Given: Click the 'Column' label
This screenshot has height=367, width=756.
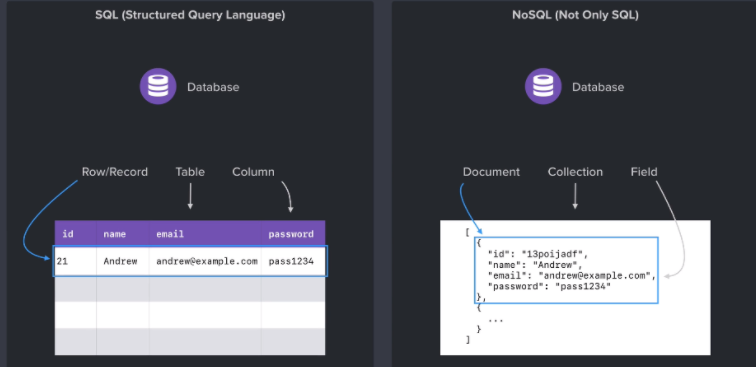Looking at the screenshot, I should [253, 172].
